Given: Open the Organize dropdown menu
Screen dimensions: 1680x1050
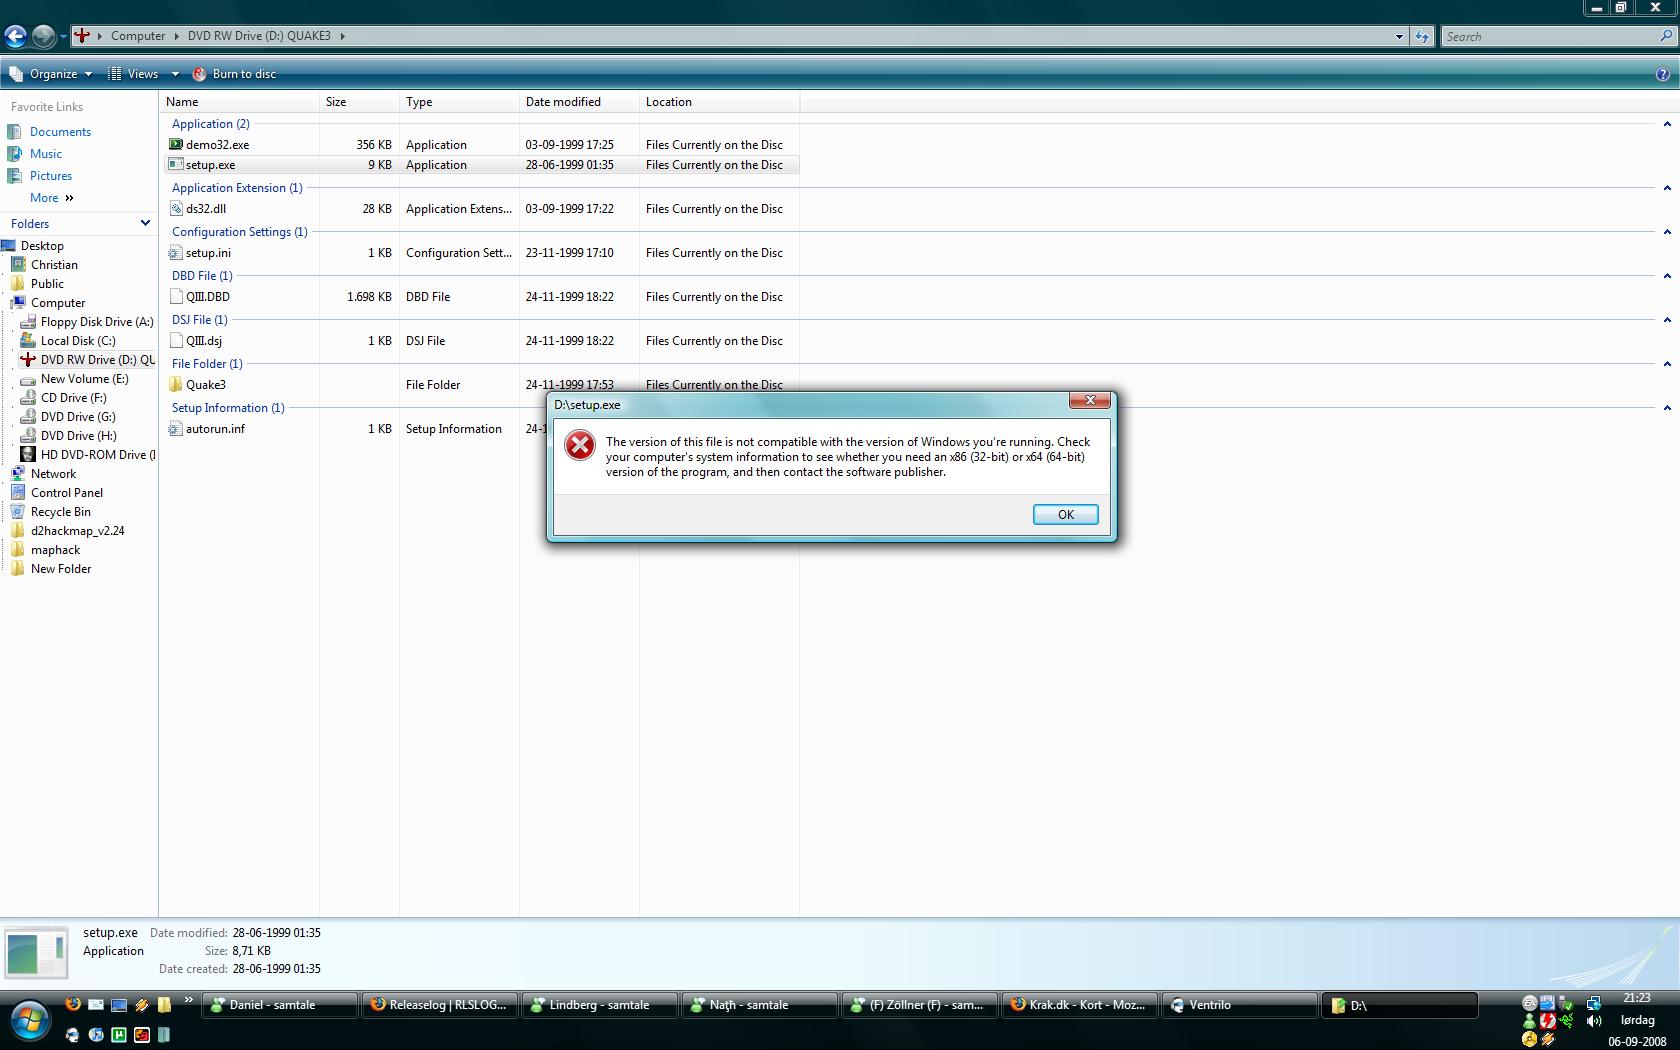Looking at the screenshot, I should click(x=52, y=74).
